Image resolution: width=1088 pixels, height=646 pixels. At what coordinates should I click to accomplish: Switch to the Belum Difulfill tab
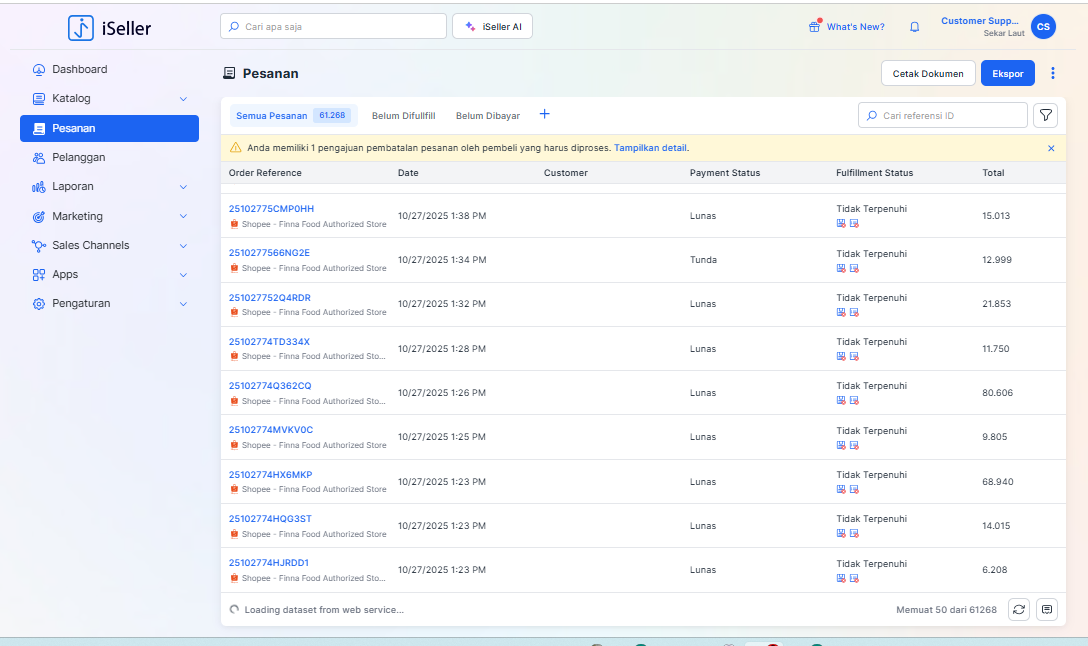point(403,116)
